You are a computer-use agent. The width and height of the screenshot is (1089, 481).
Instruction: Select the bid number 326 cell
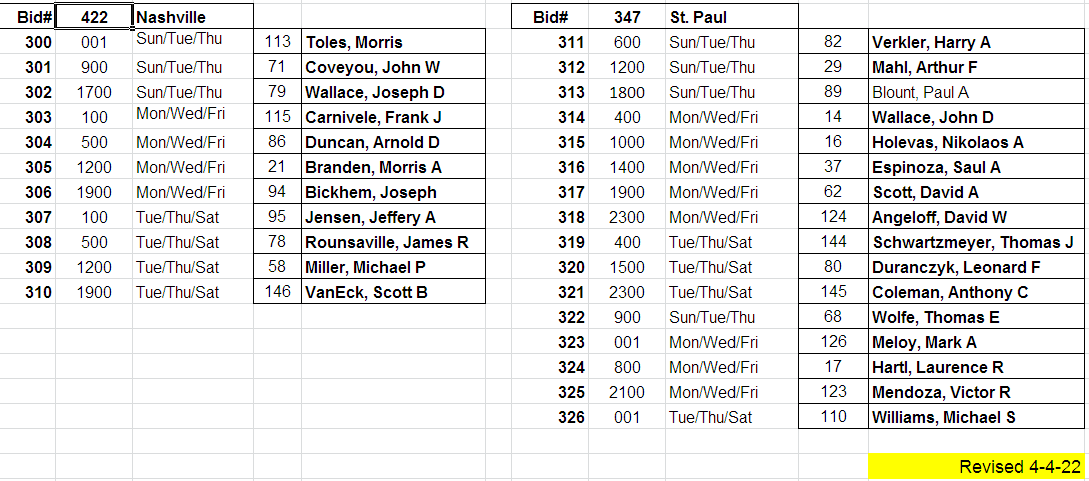point(571,417)
